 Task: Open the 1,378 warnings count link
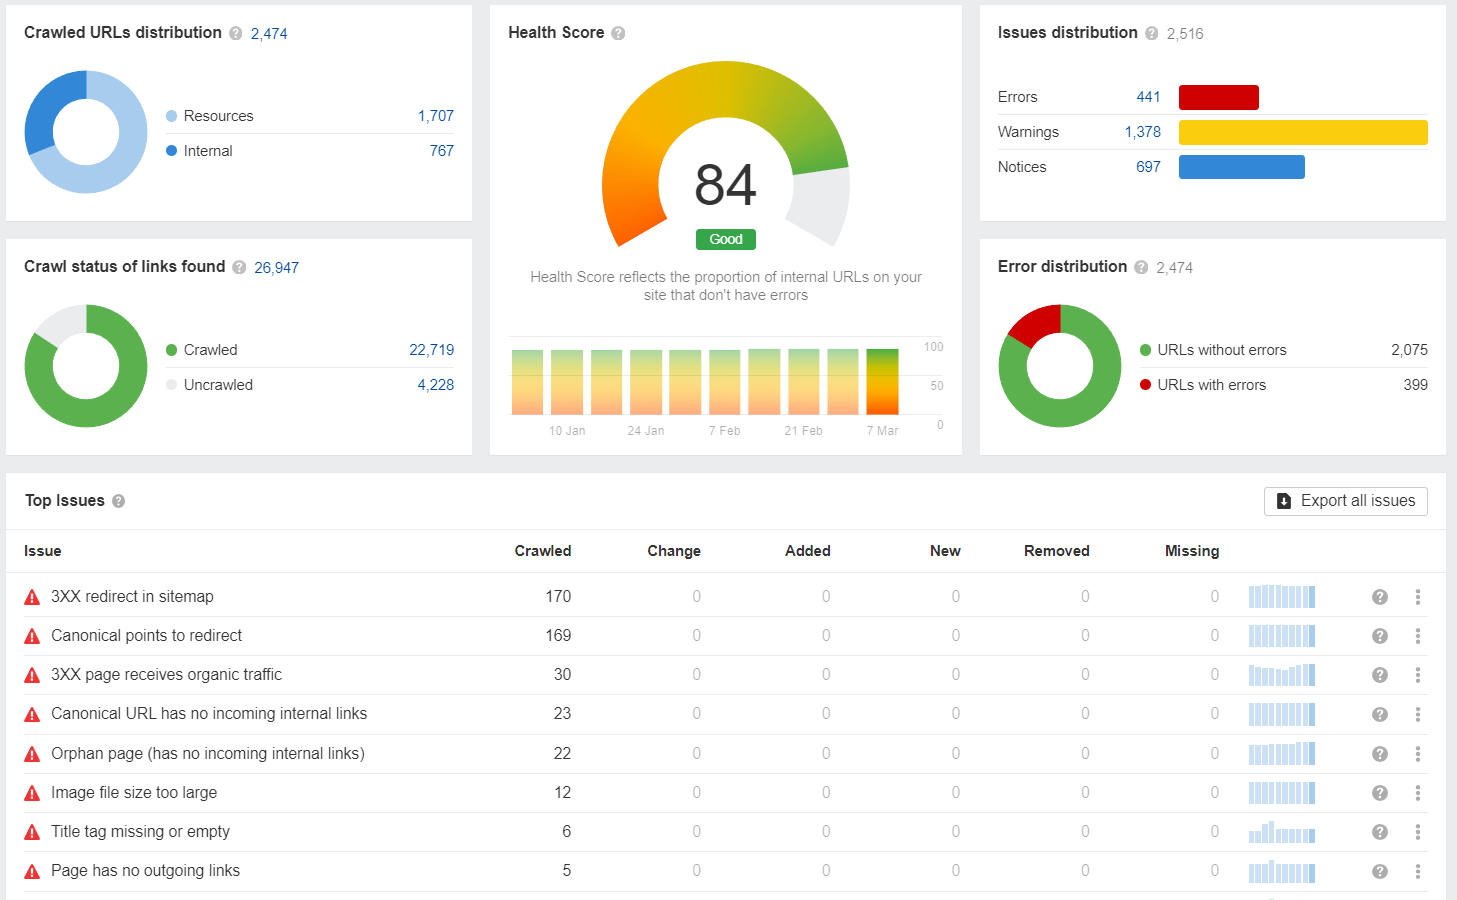pos(1143,132)
